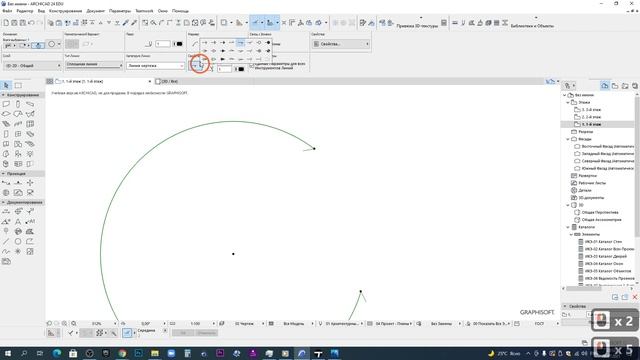The image size is (640, 360).
Task: Toggle the Eyedropper pick-up parameters tool
Action: (x=126, y=23)
